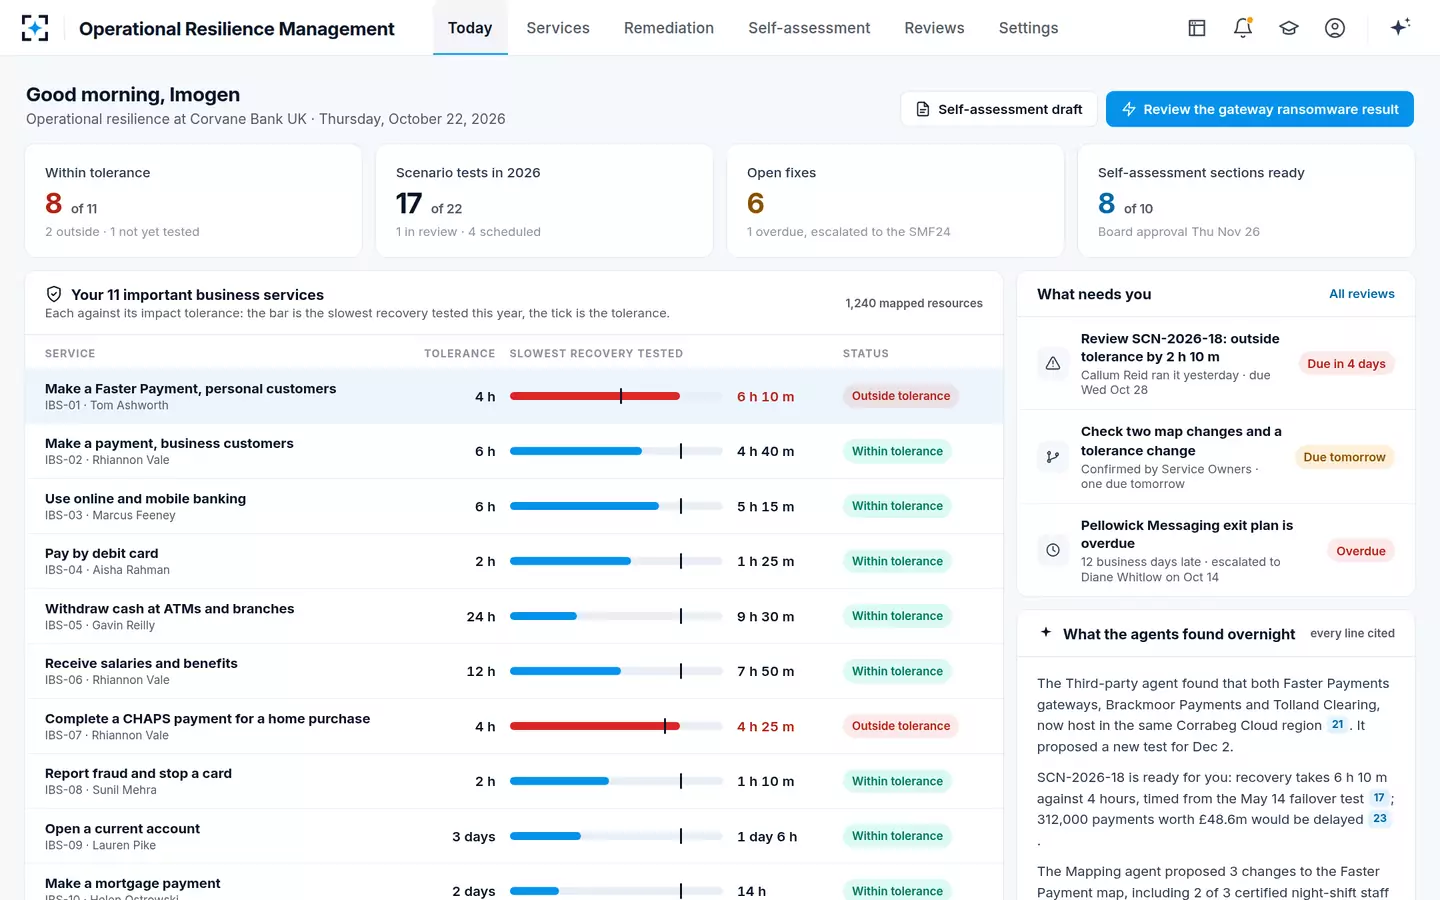Open the user account profile icon
The image size is (1440, 900).
tap(1335, 28)
